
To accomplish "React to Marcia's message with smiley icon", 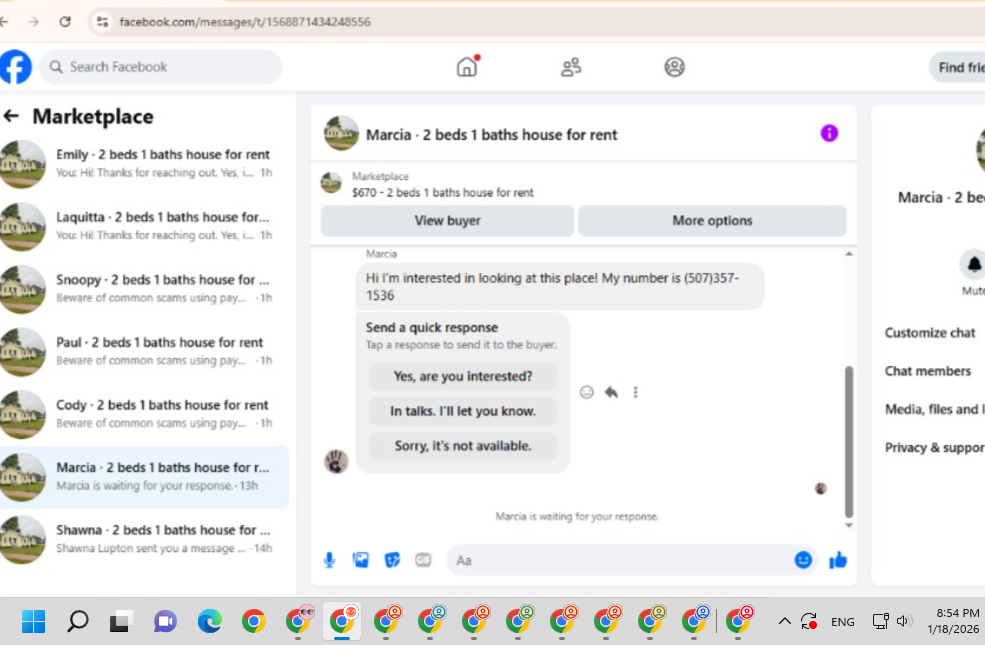I will [x=587, y=392].
